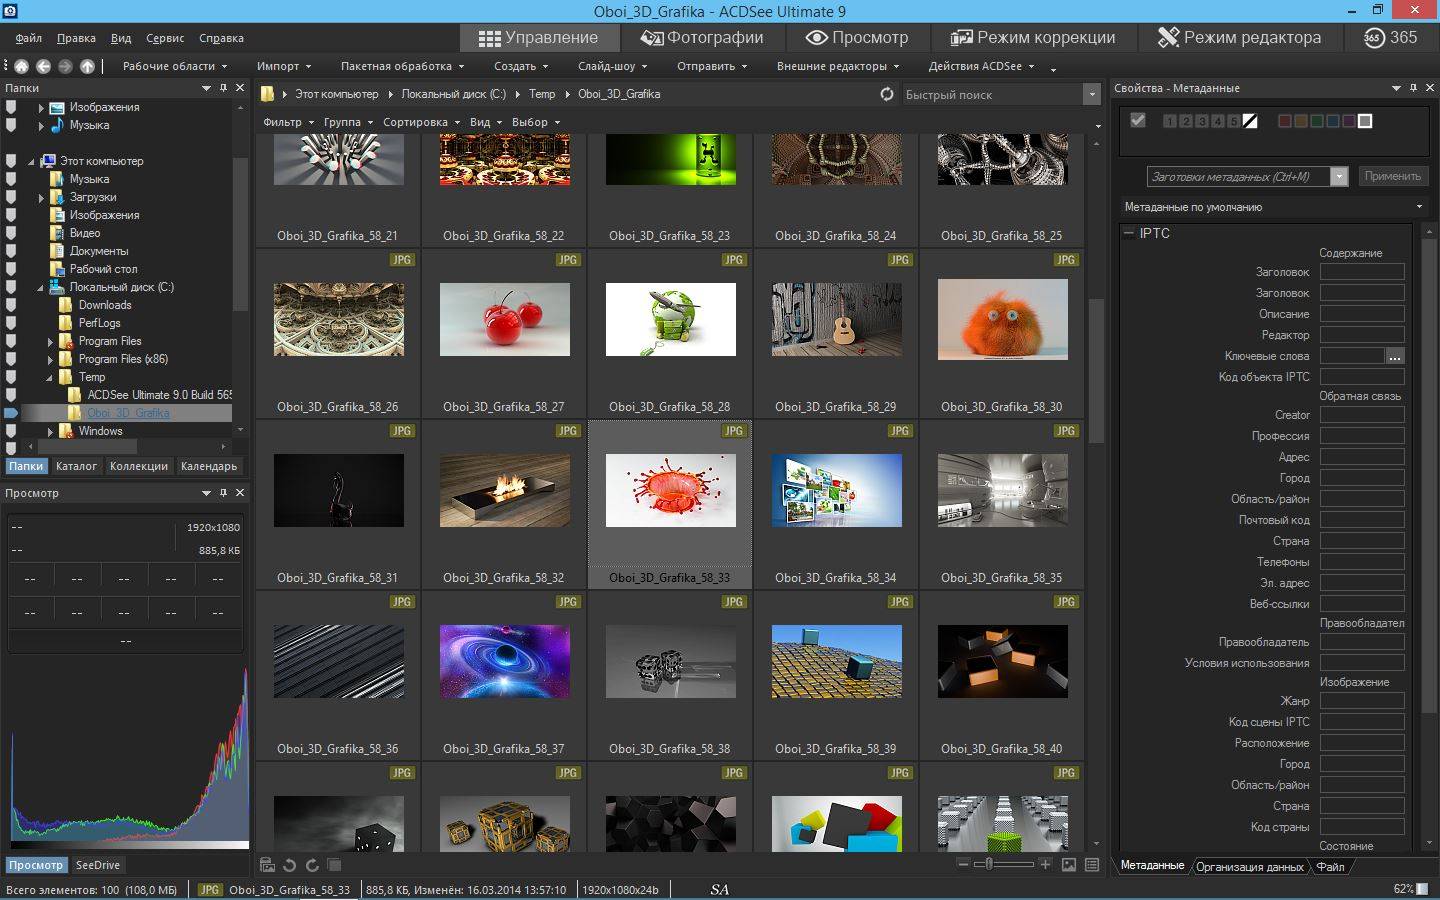Click the compare images icon in bottom toolbar

tap(334, 865)
